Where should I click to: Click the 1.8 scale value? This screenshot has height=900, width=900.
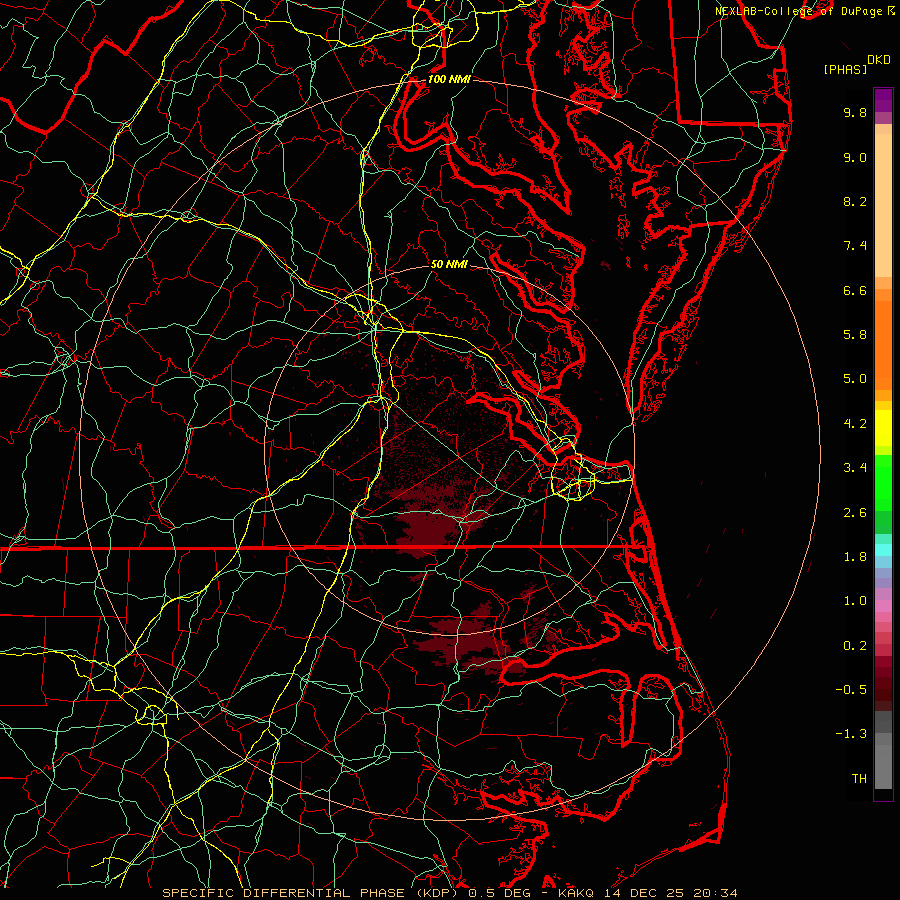click(x=855, y=557)
